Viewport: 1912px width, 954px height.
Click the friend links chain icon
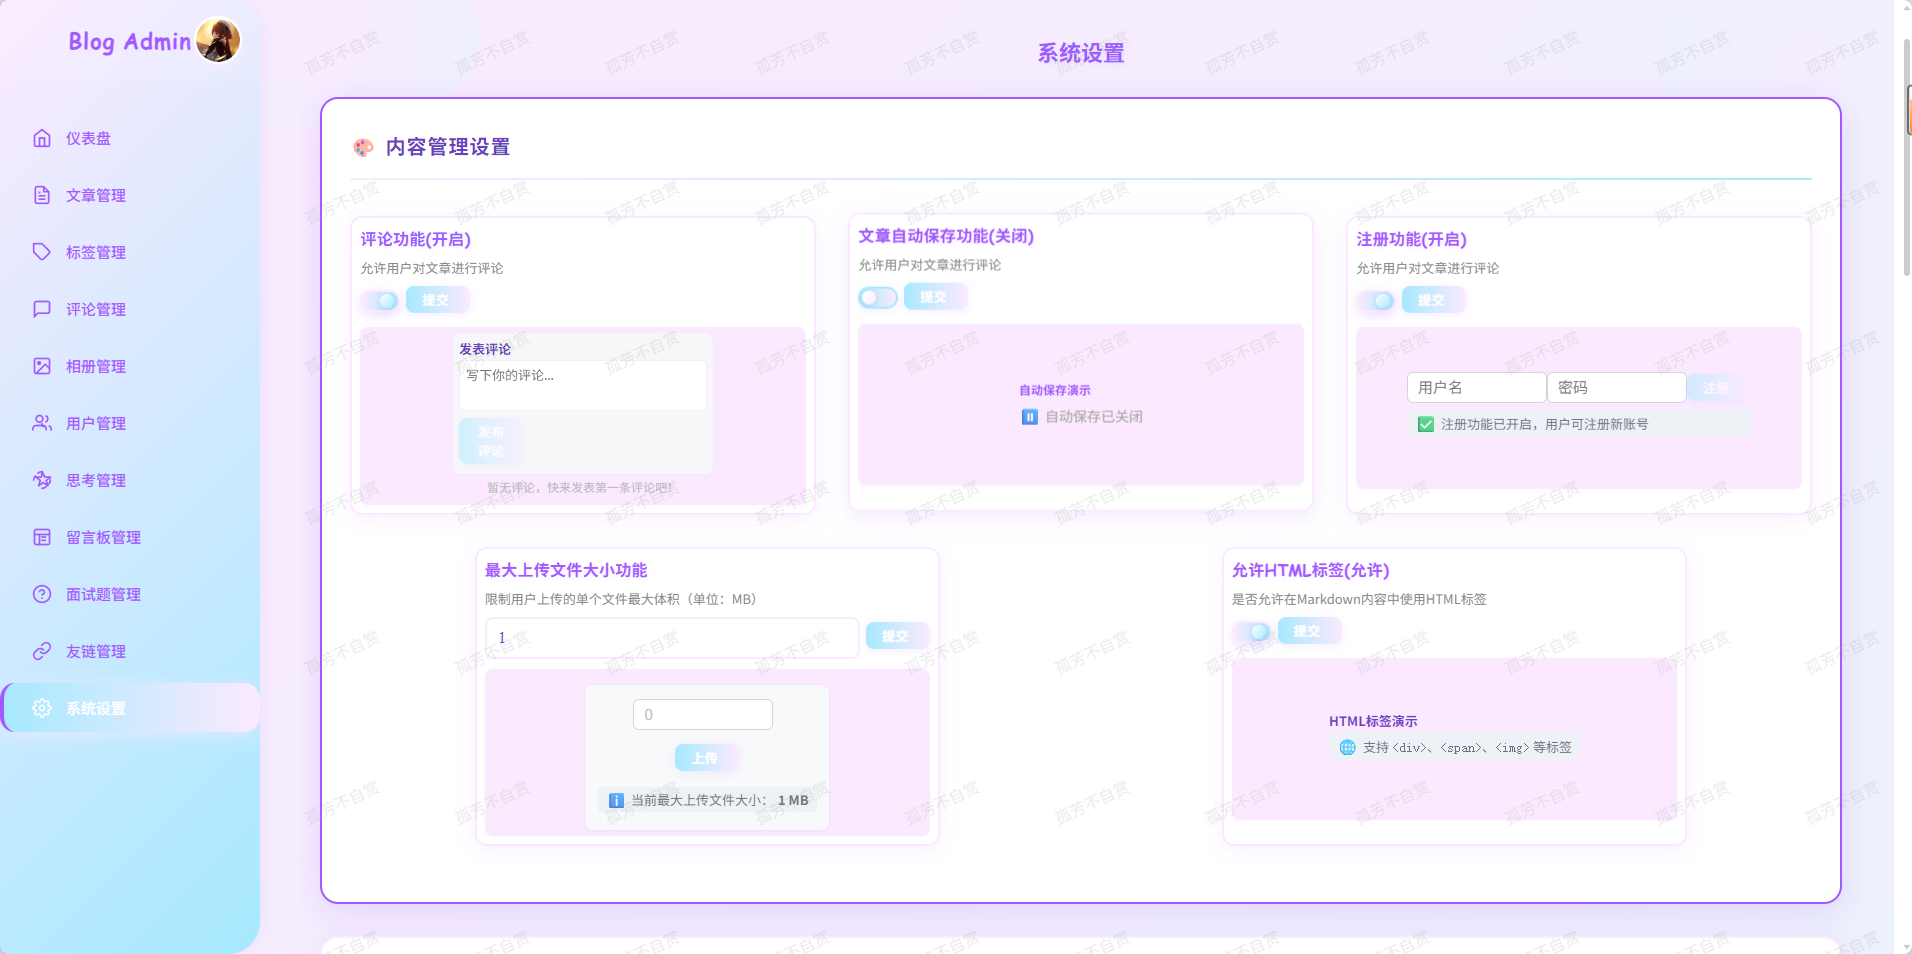point(42,651)
